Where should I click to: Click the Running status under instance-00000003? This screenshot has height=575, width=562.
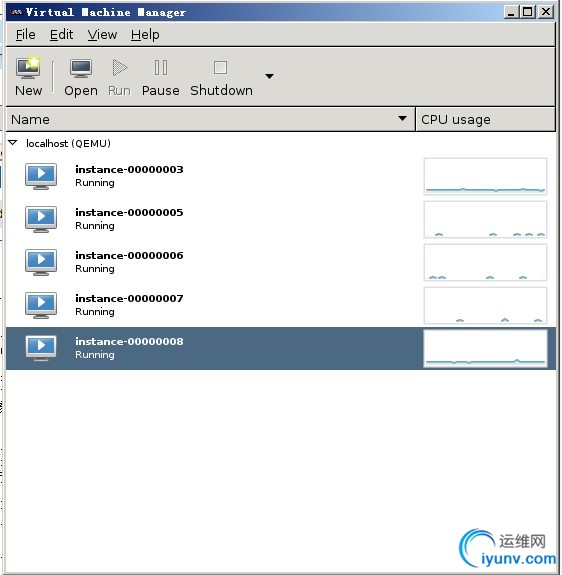(95, 183)
